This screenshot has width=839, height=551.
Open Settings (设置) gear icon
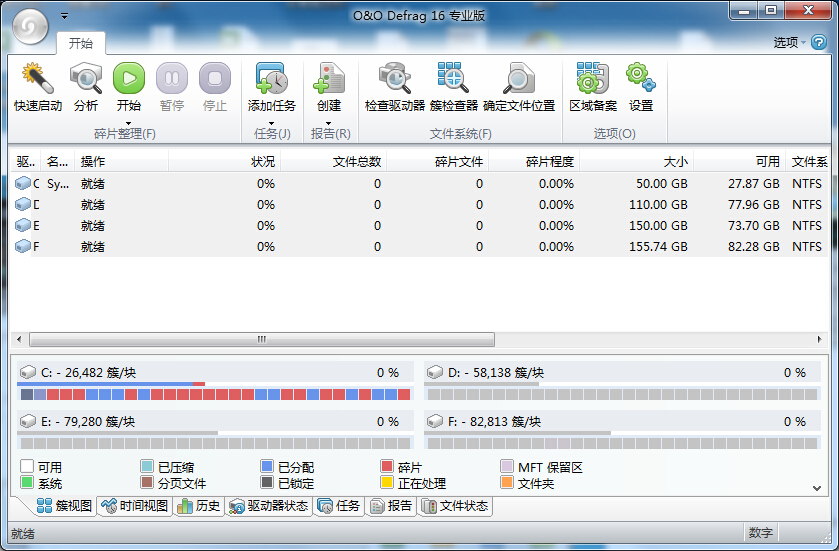click(x=641, y=78)
